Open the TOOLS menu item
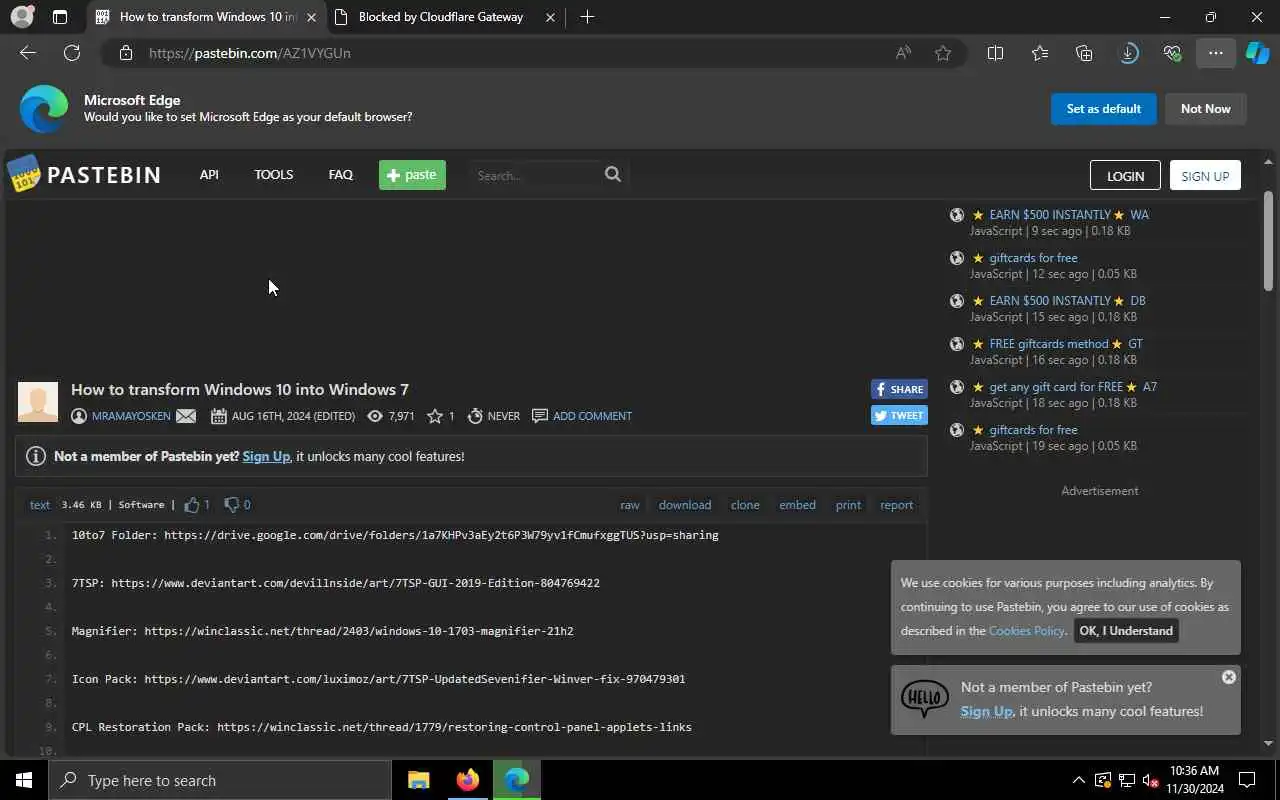The width and height of the screenshot is (1280, 800). coord(273,174)
